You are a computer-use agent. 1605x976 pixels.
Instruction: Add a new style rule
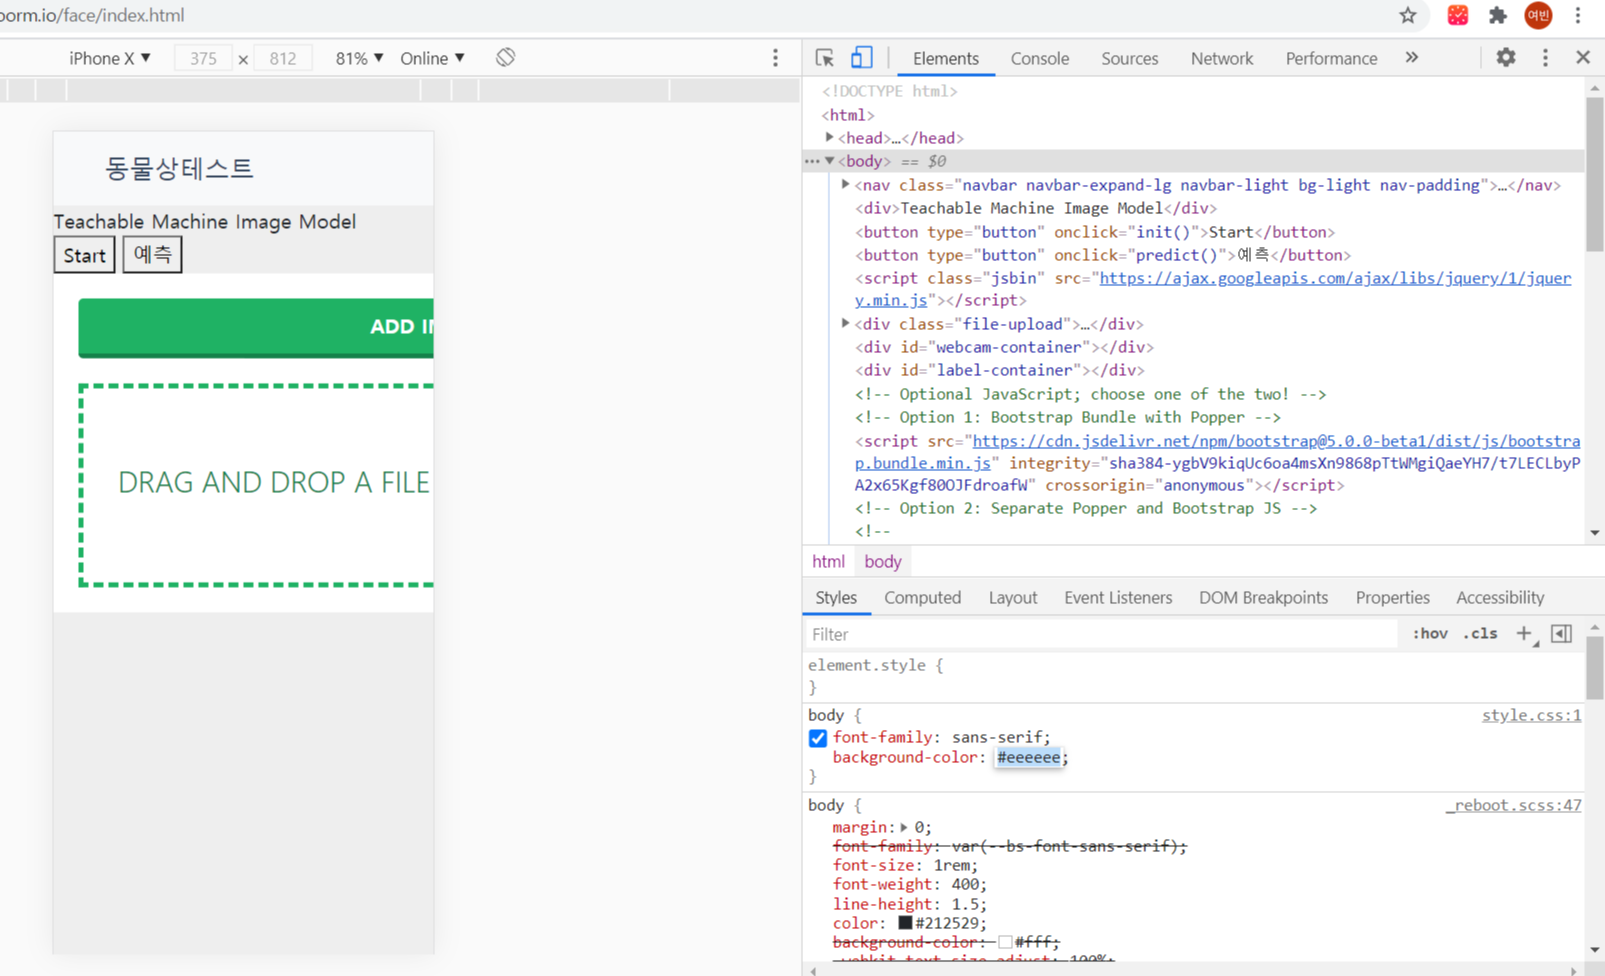point(1524,634)
